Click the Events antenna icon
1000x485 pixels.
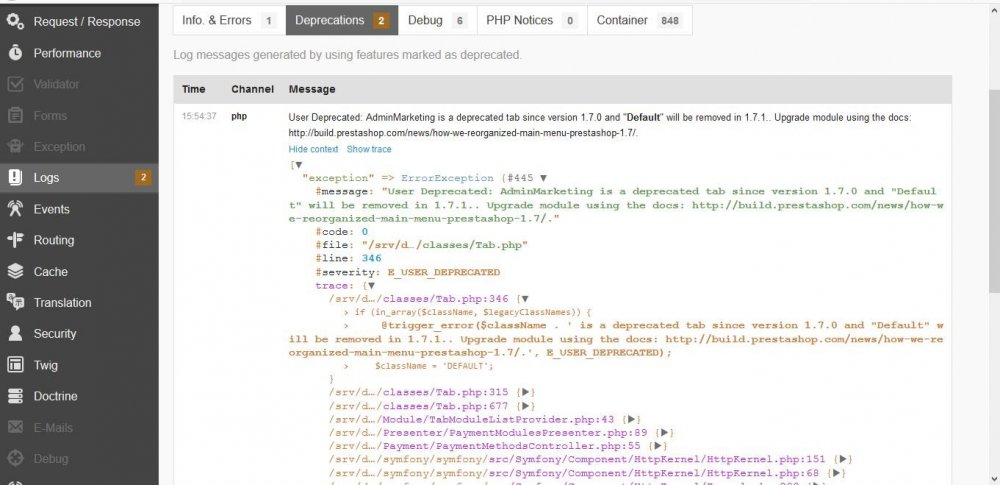point(15,209)
